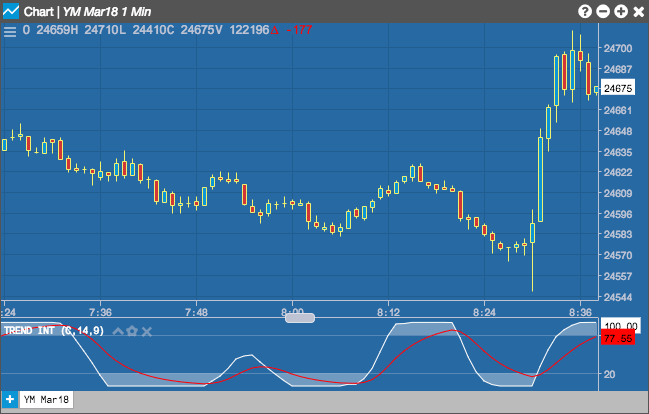
Task: Click the 100.00 indicator value label
Action: coord(620,326)
